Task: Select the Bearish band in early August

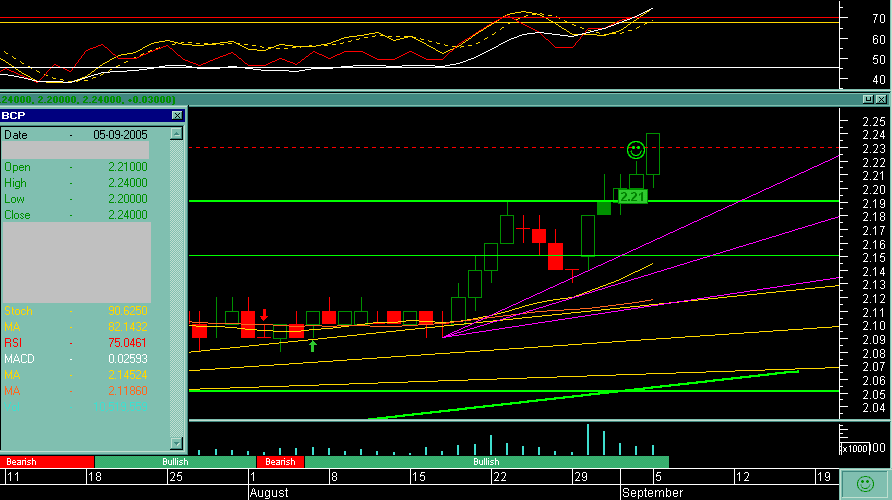Action: click(x=280, y=462)
